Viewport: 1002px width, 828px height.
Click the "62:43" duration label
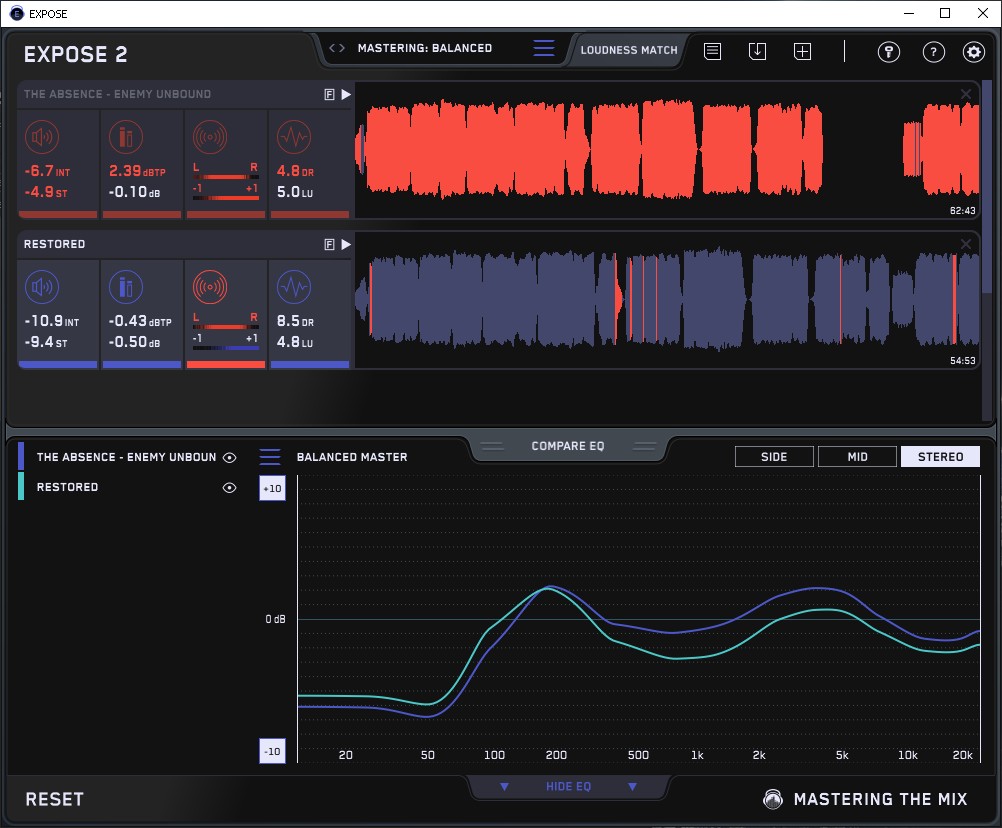point(962,211)
